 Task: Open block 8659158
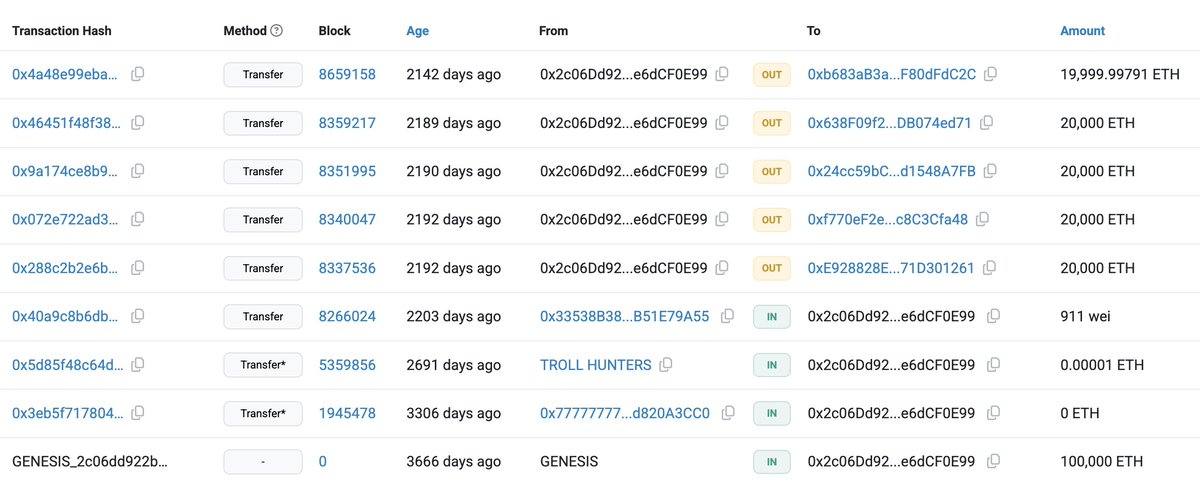(x=347, y=74)
